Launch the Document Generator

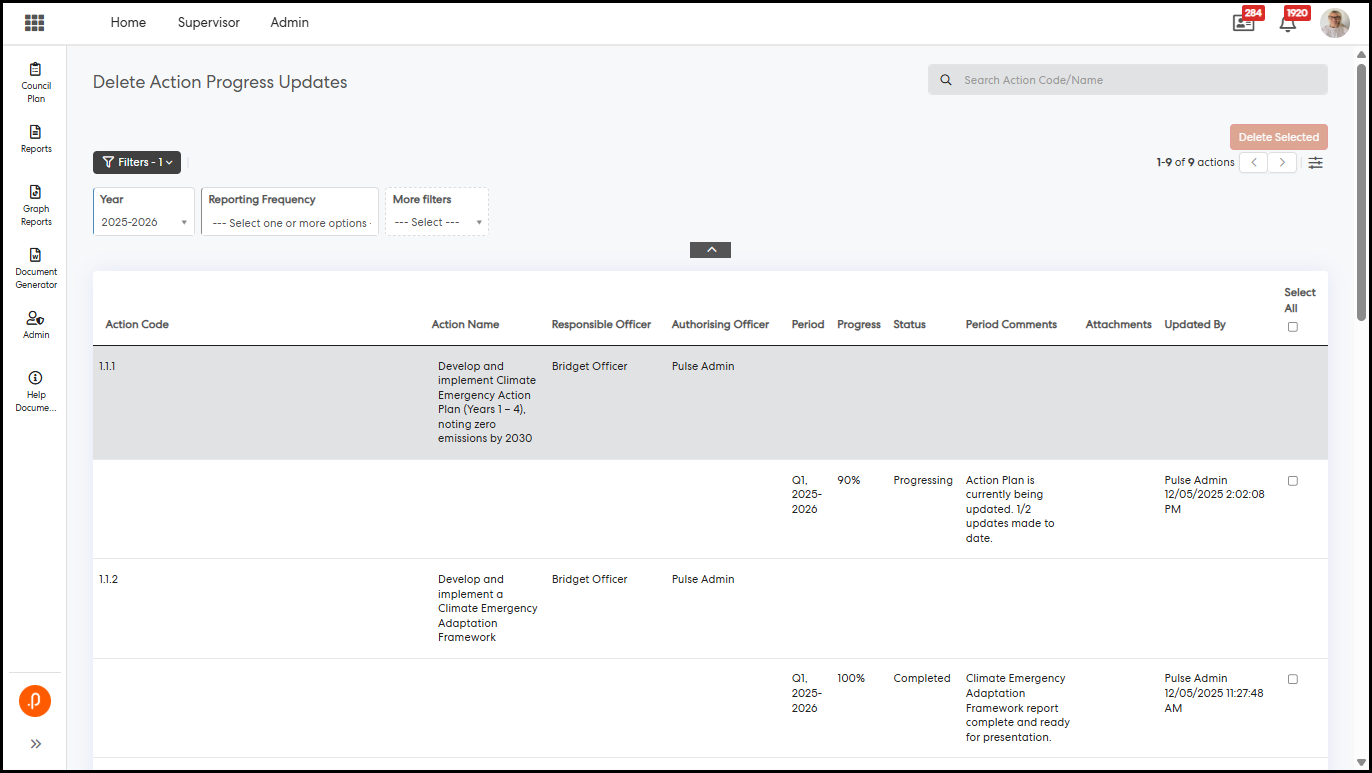[x=36, y=267]
